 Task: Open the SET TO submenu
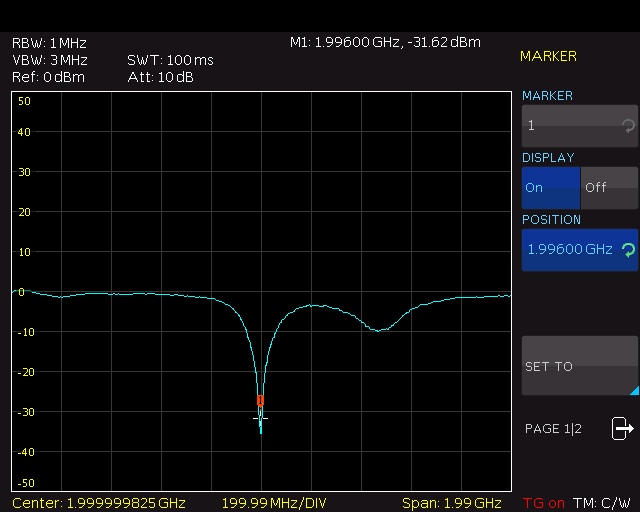579,366
